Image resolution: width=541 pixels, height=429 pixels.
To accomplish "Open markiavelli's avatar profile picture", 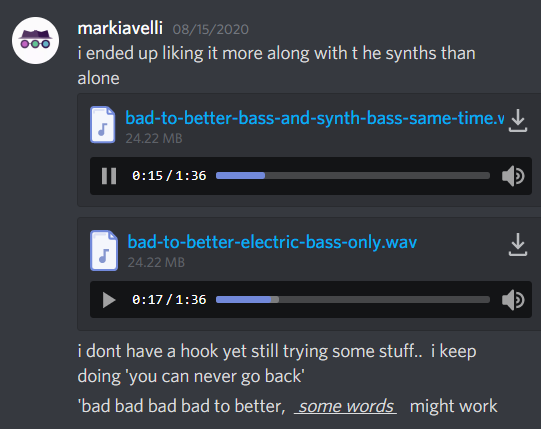I will 36,40.
